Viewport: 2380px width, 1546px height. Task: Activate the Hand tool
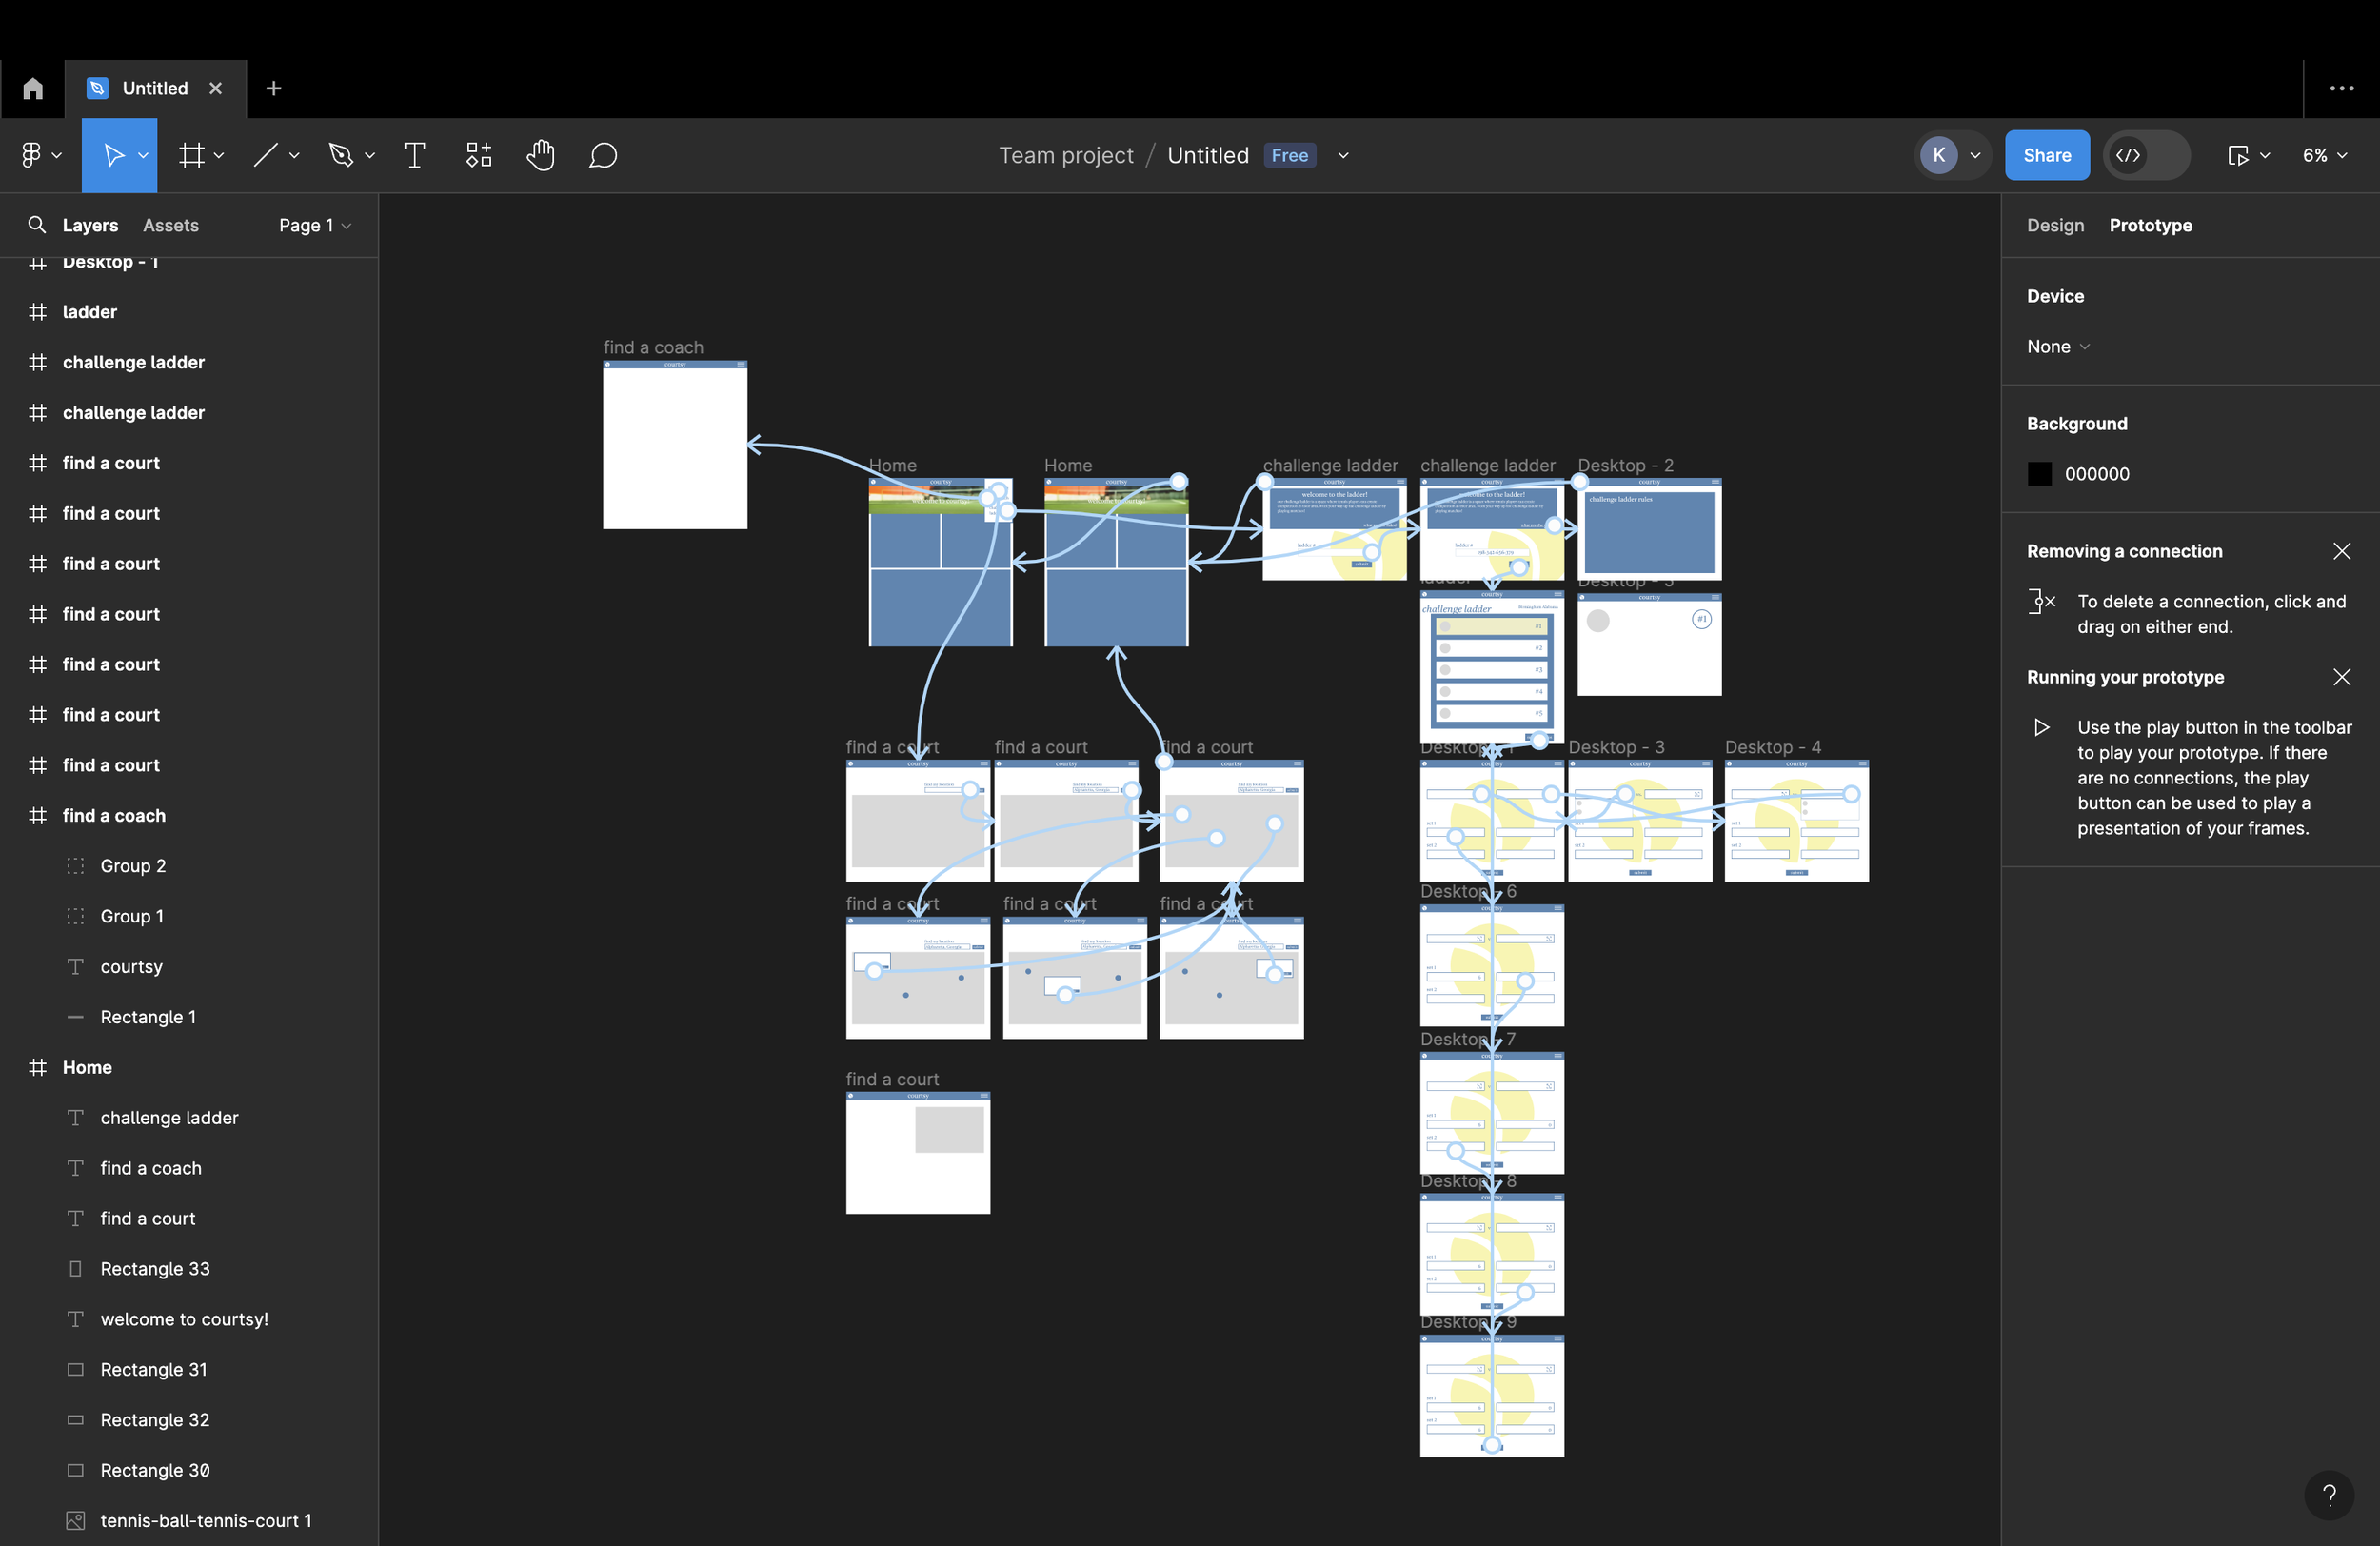point(541,155)
